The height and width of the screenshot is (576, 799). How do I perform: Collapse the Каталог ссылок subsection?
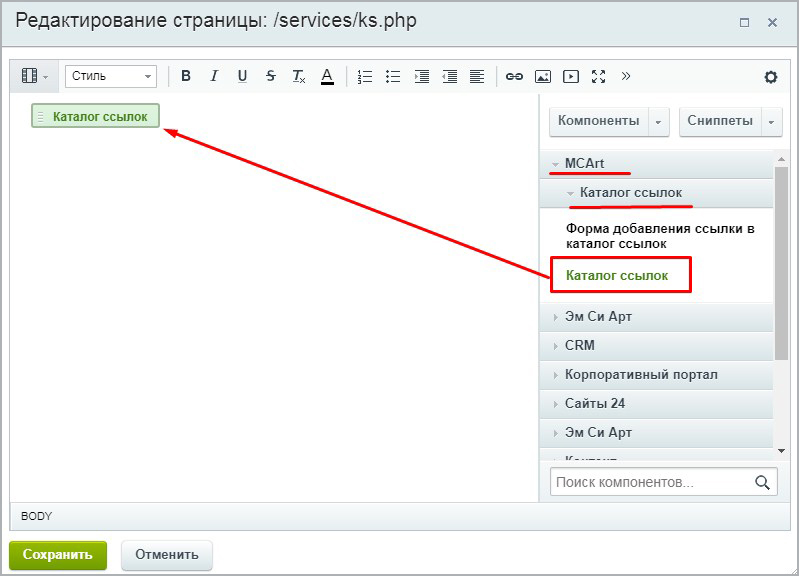click(656, 193)
